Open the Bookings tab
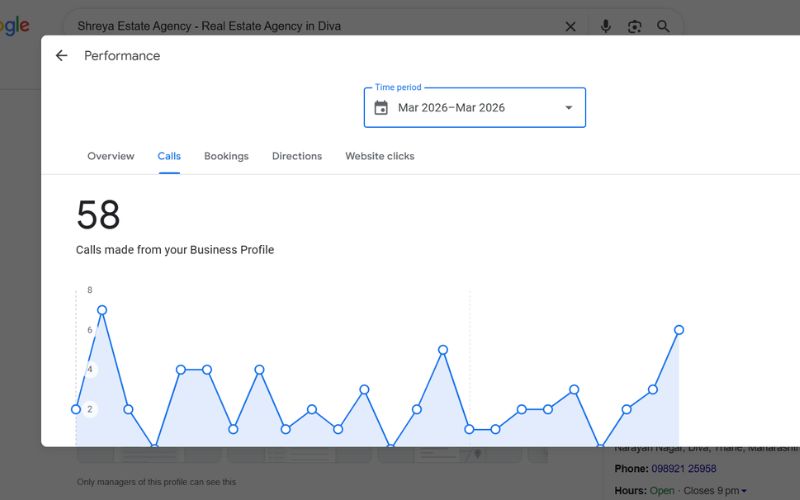The image size is (800, 500). pyautogui.click(x=226, y=156)
